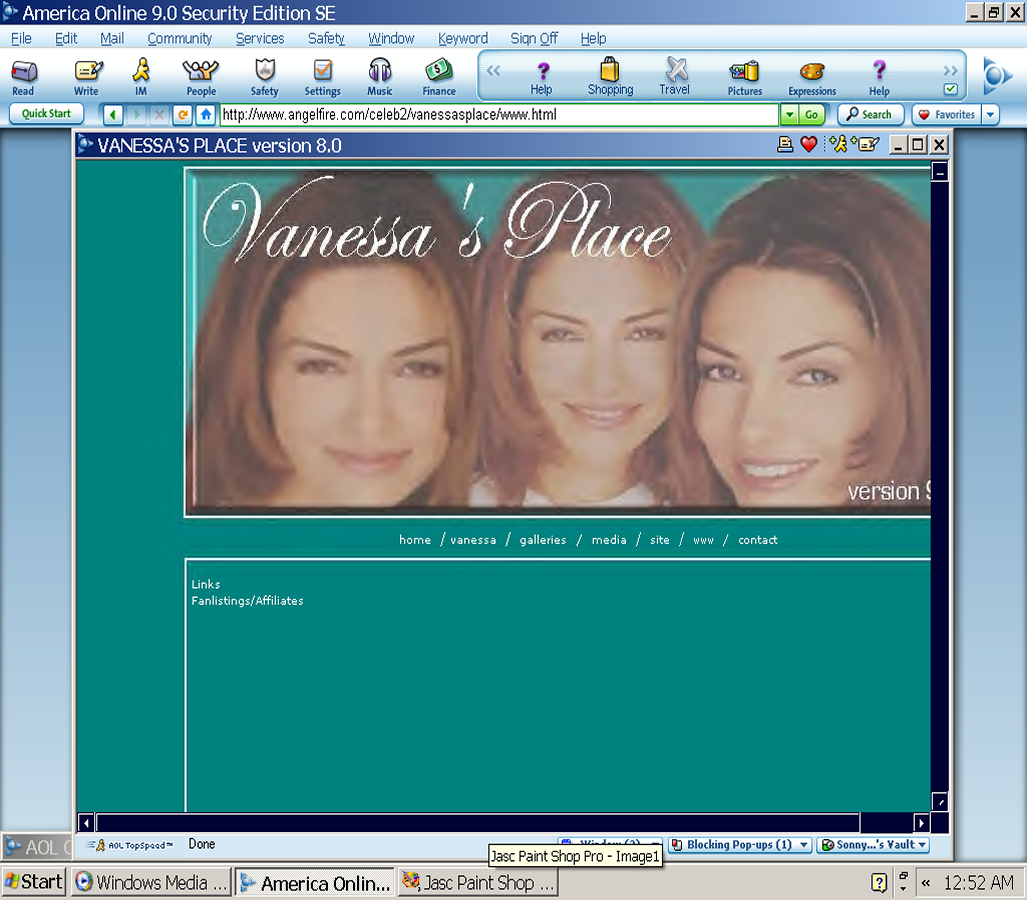Toggle the green checkmark box in toolbar

click(950, 88)
